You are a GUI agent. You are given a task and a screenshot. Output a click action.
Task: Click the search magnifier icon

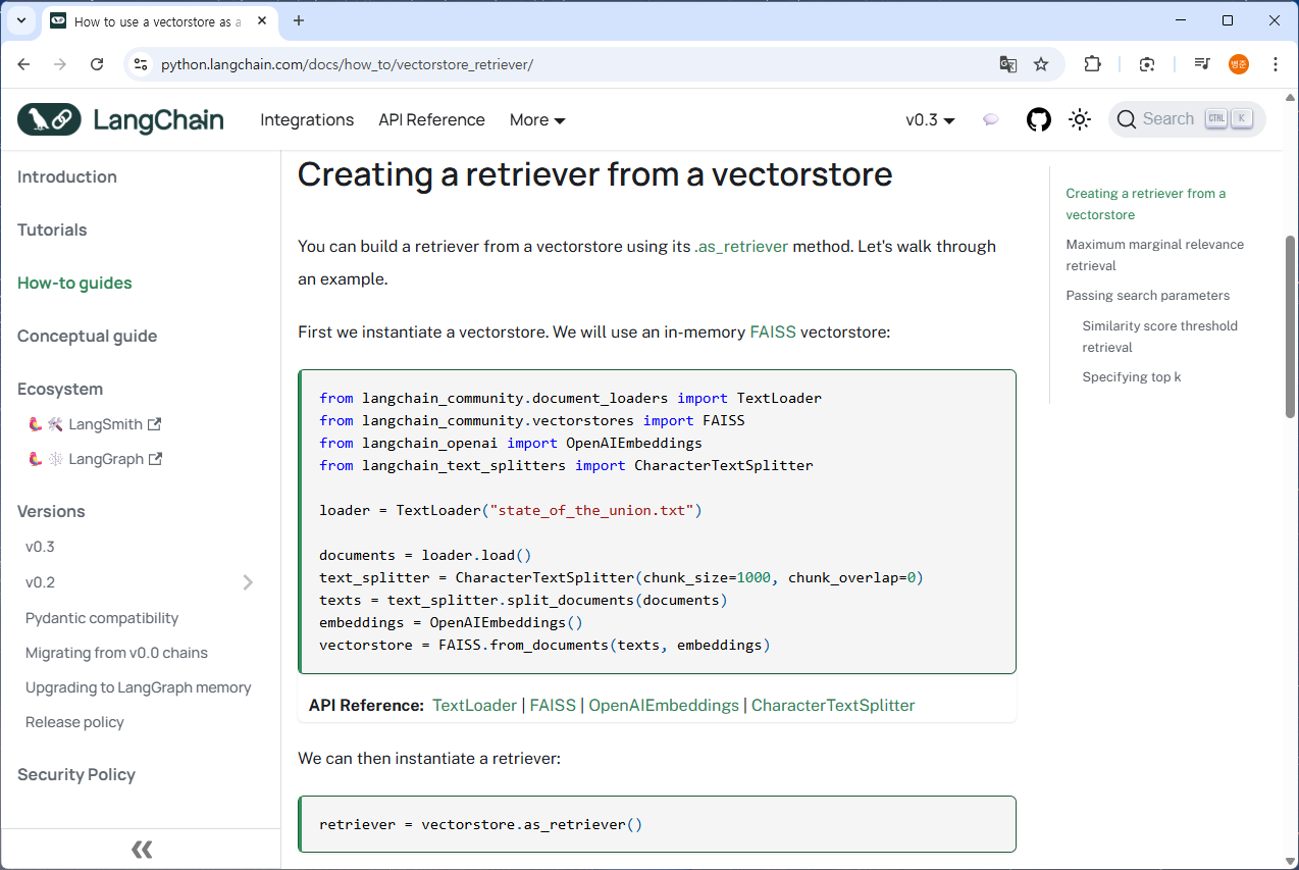tap(1127, 120)
